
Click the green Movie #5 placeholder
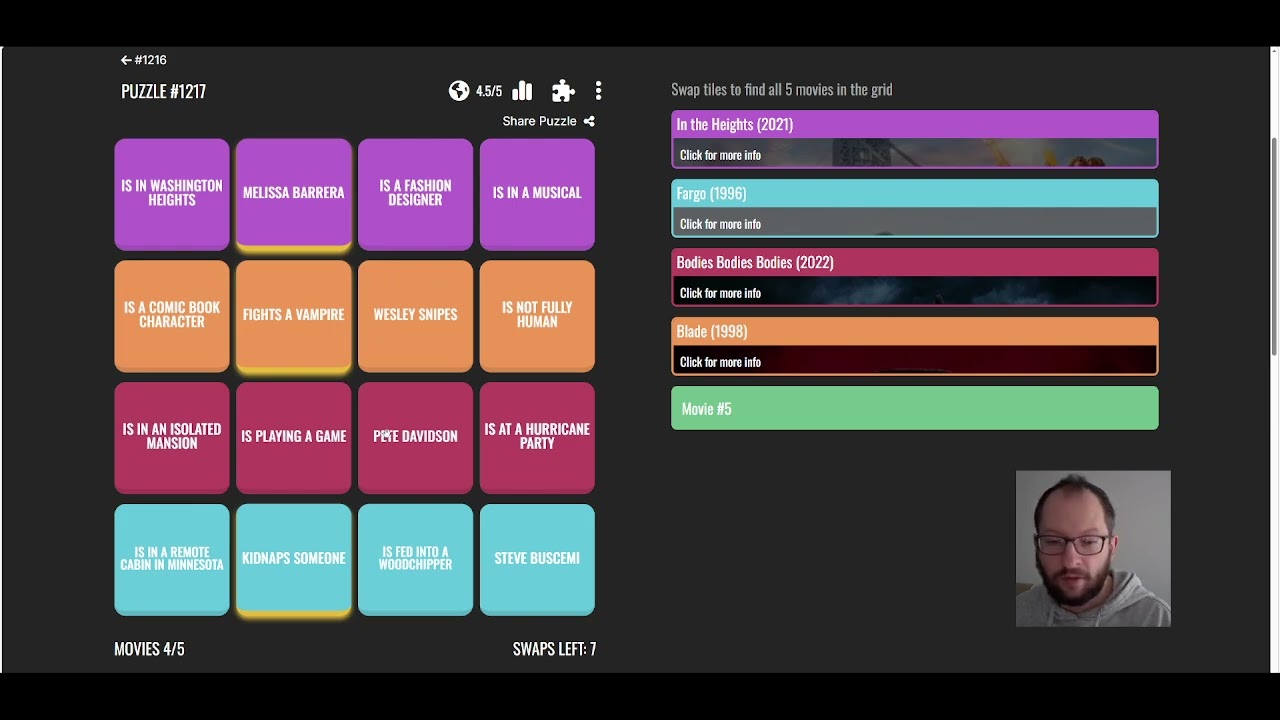pyautogui.click(x=915, y=408)
